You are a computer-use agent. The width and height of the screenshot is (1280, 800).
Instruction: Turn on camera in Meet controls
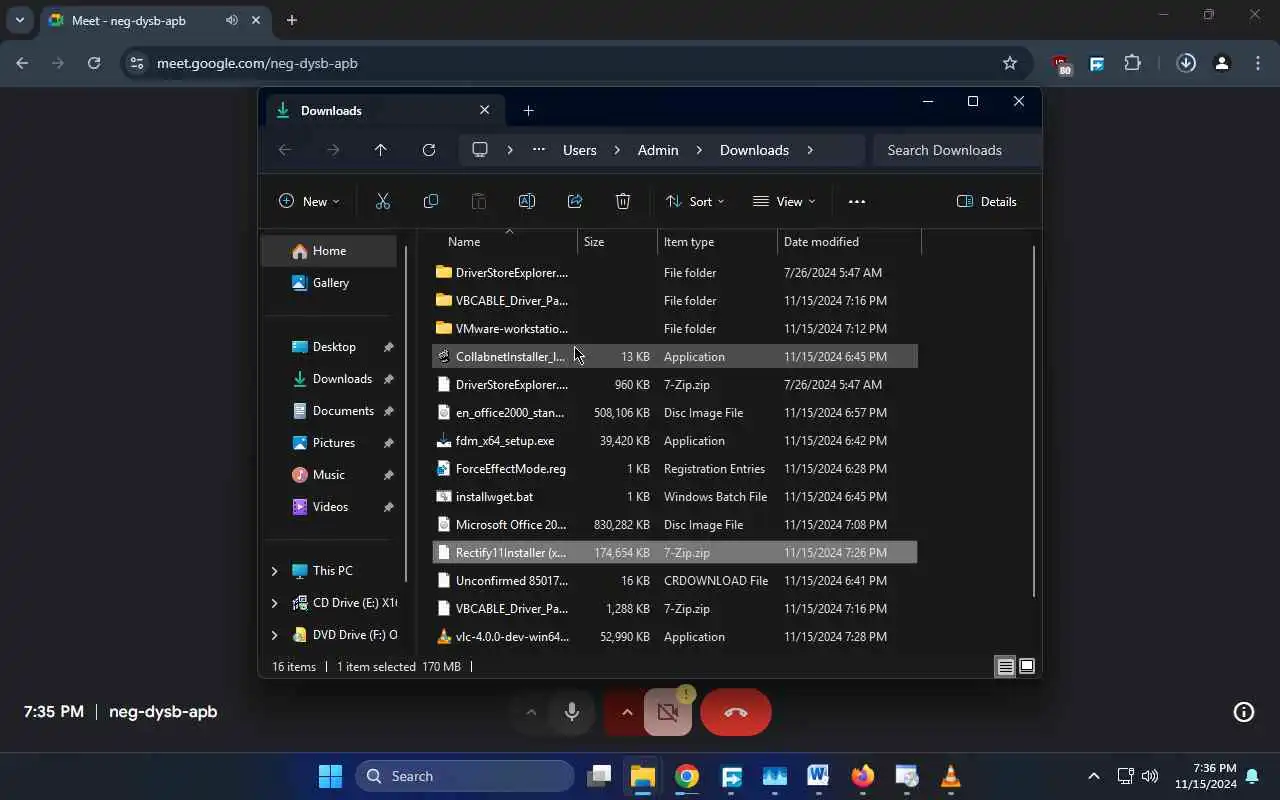668,712
